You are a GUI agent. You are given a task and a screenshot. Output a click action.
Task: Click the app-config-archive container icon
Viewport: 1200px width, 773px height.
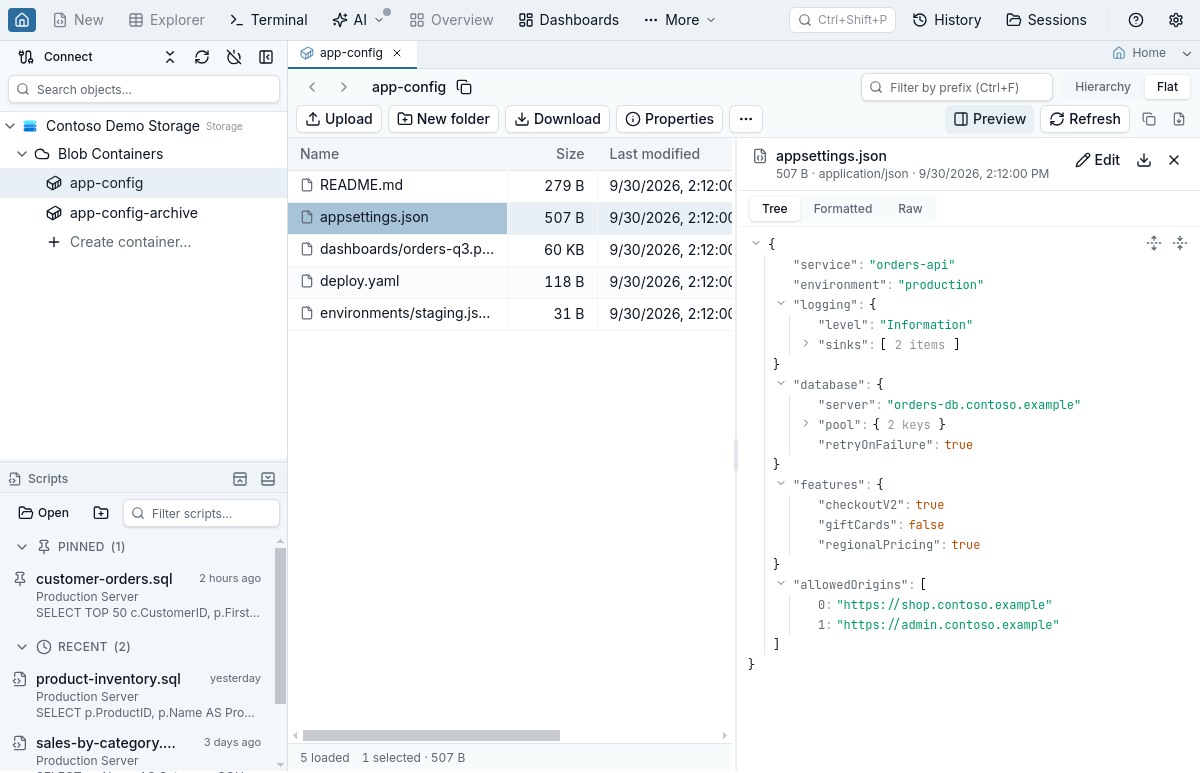click(54, 213)
